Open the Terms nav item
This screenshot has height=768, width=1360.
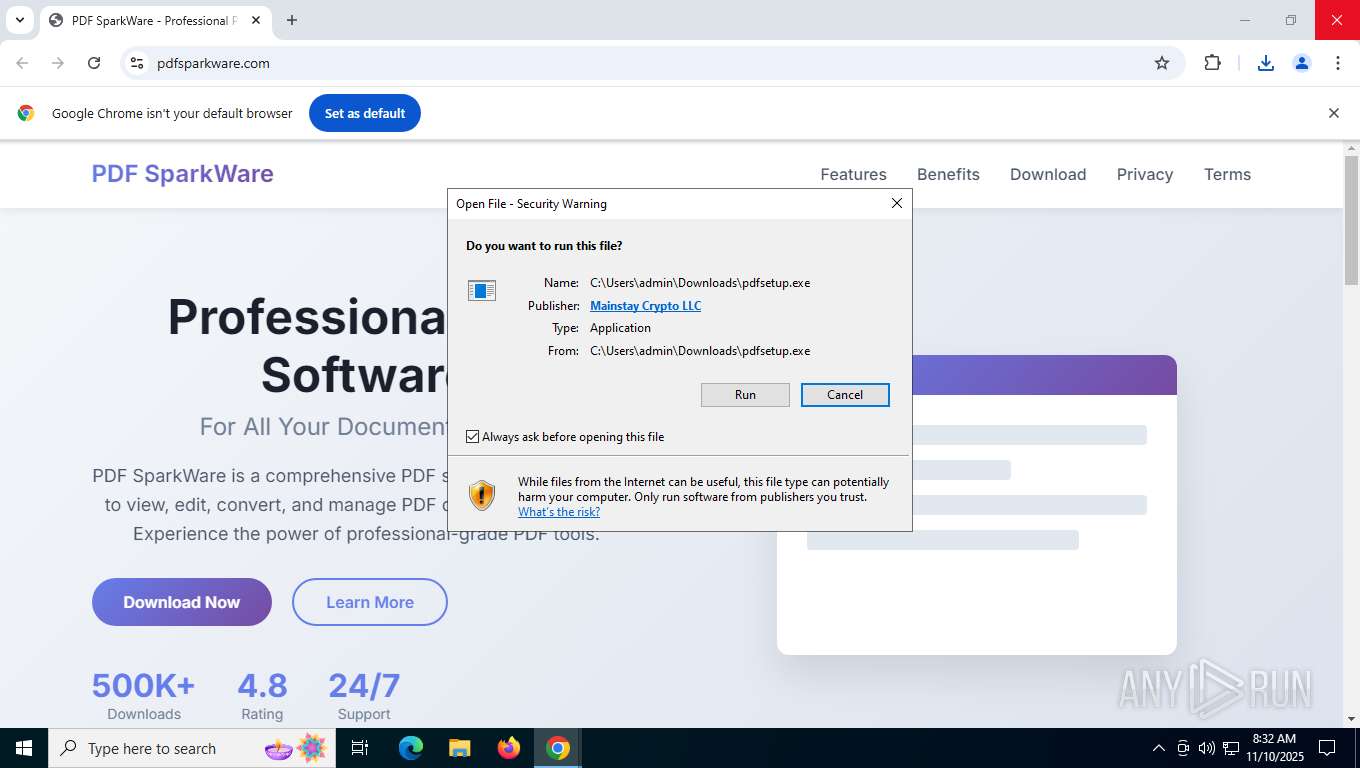pos(1227,174)
